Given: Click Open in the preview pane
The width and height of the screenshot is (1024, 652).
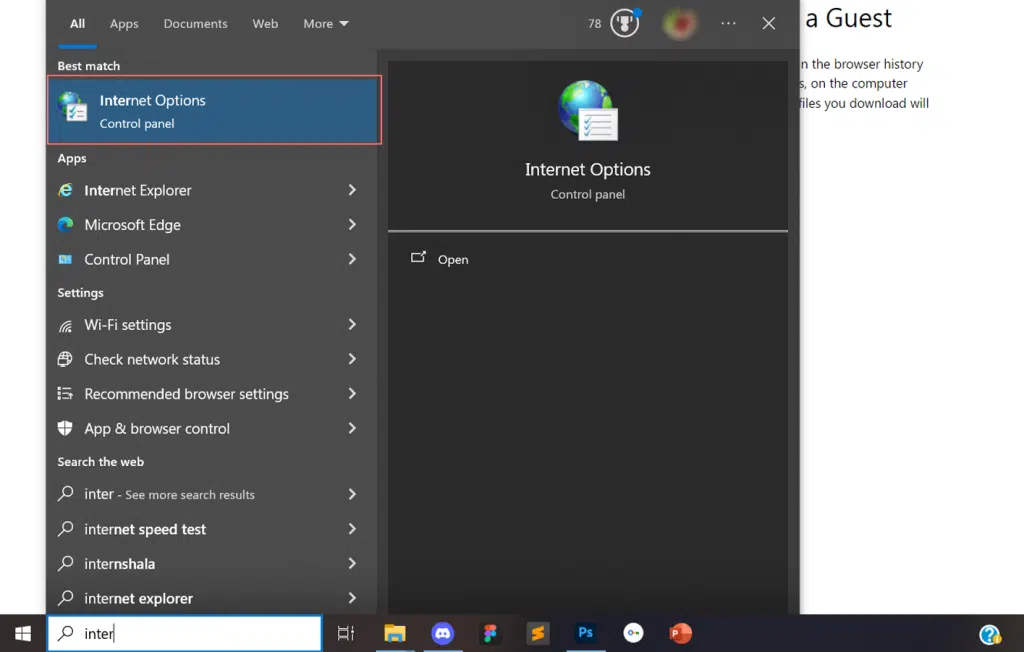Looking at the screenshot, I should point(452,259).
